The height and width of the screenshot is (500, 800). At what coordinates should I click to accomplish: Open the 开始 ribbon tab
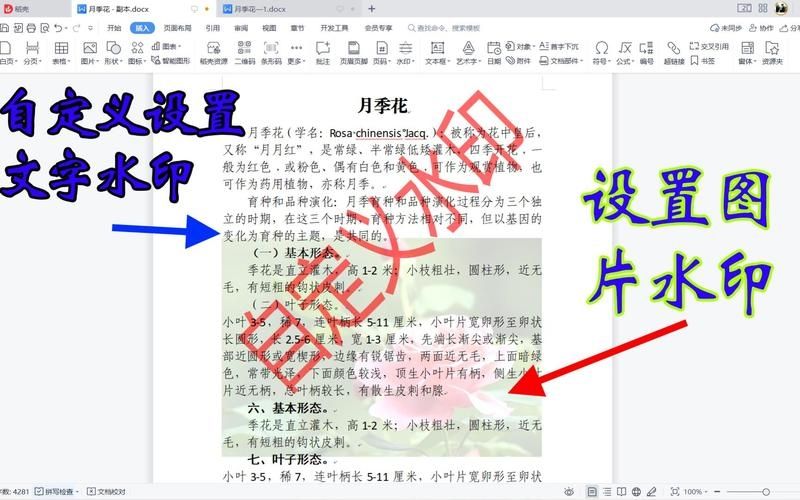click(114, 28)
